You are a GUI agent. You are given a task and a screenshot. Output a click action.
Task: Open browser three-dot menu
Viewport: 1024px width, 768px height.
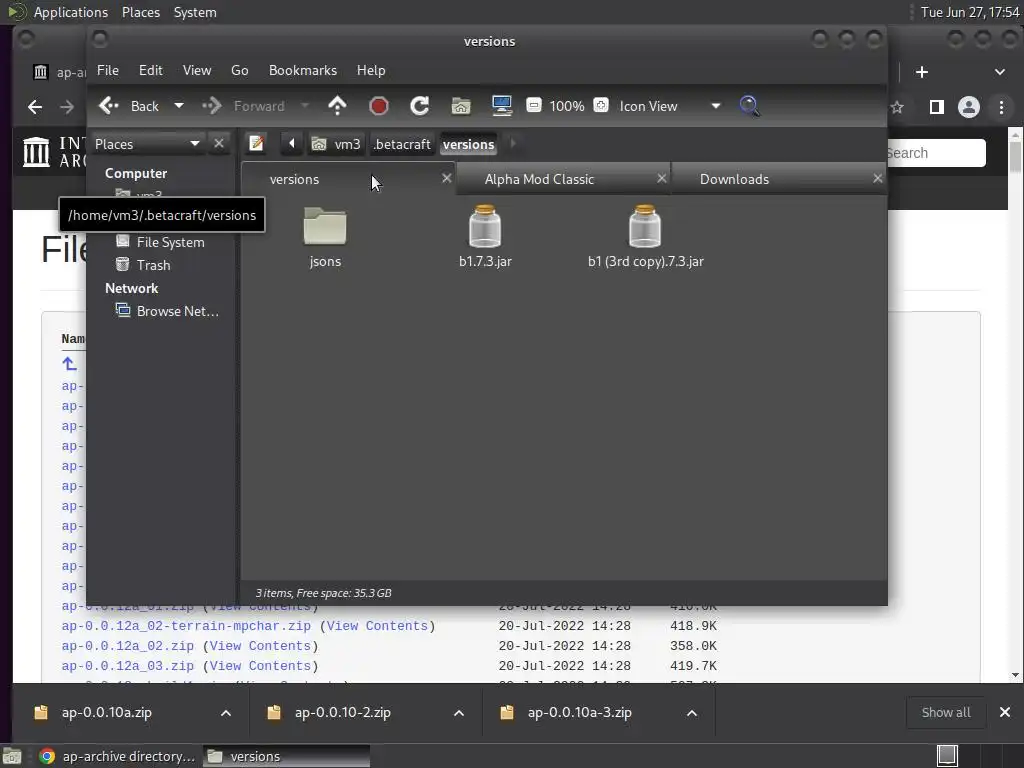(1001, 107)
